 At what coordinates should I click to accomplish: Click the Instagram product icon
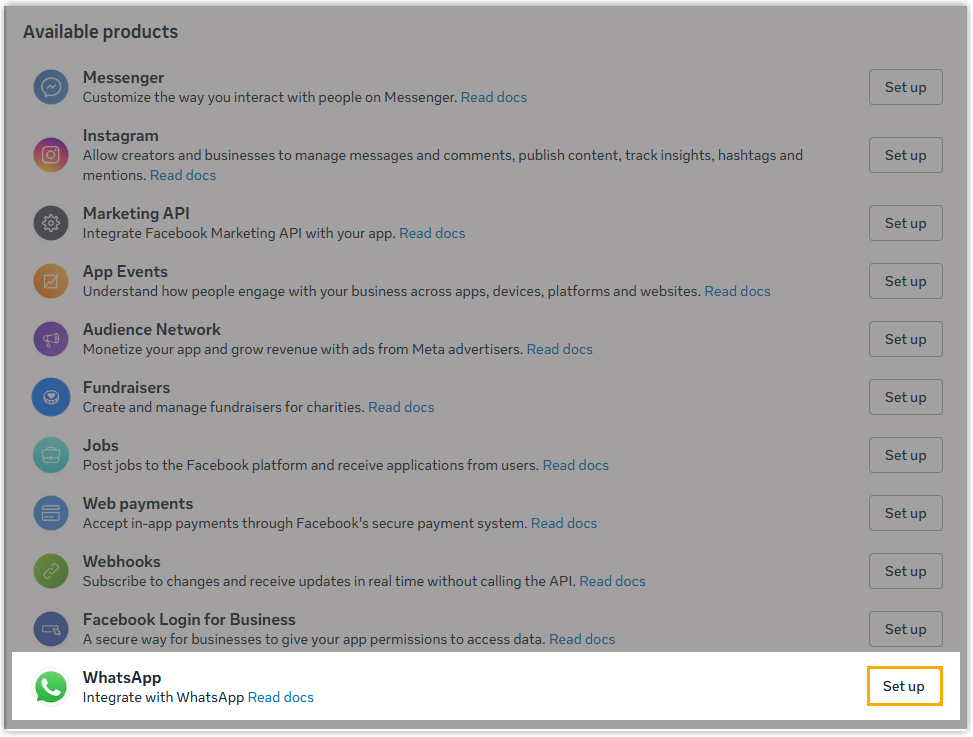point(51,155)
